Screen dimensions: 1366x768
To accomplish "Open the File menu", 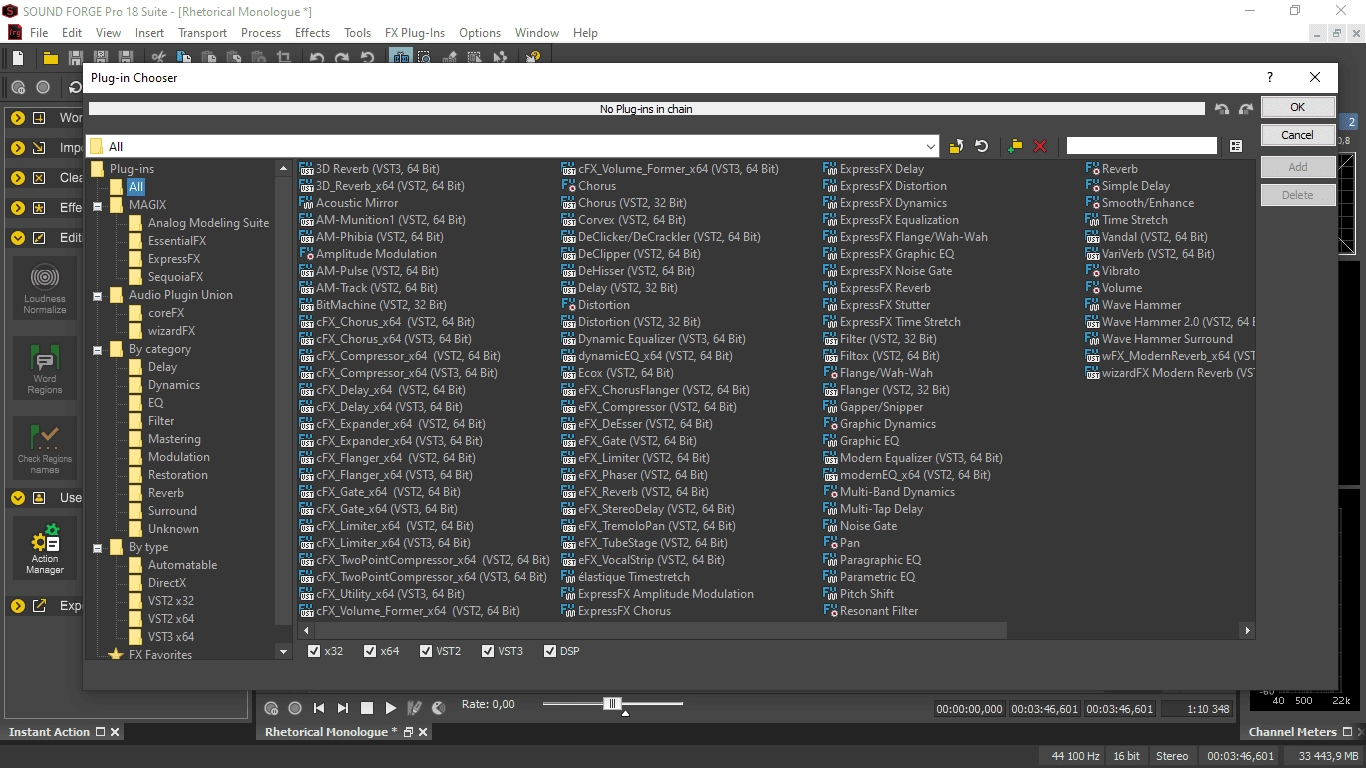I will pyautogui.click(x=39, y=32).
